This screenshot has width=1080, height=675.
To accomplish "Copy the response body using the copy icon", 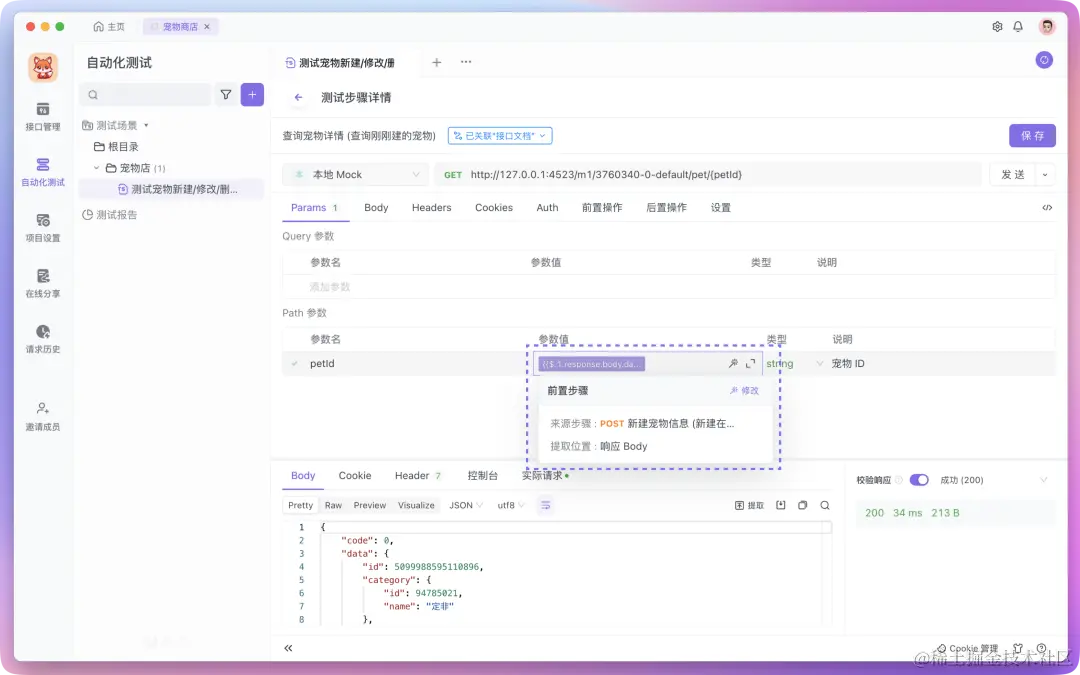I will point(801,505).
